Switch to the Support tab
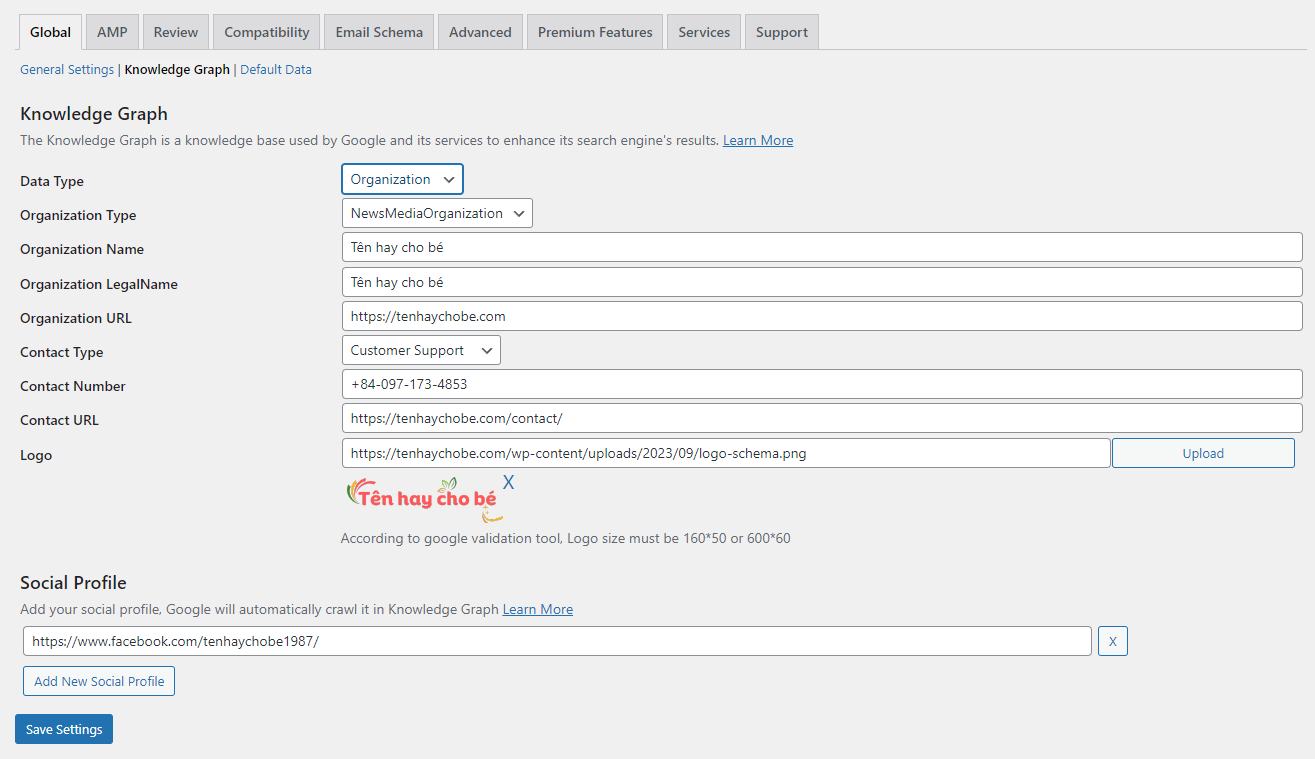Screen dimensions: 1315x759 [781, 32]
